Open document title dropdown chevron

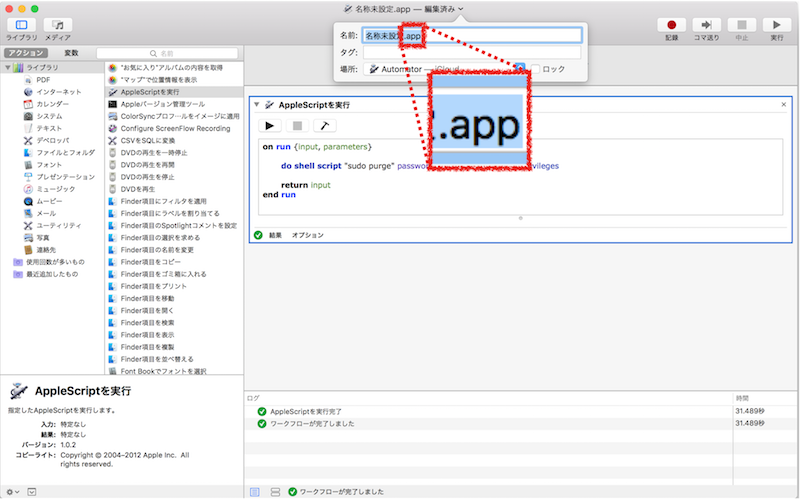pyautogui.click(x=461, y=9)
